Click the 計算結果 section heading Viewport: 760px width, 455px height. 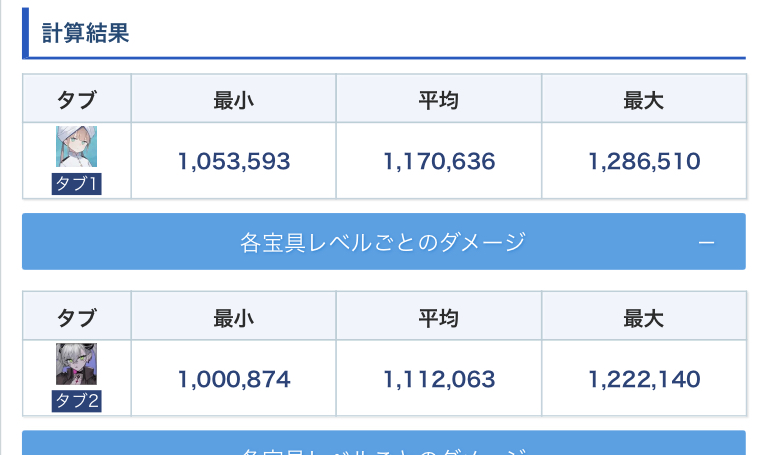(86, 33)
